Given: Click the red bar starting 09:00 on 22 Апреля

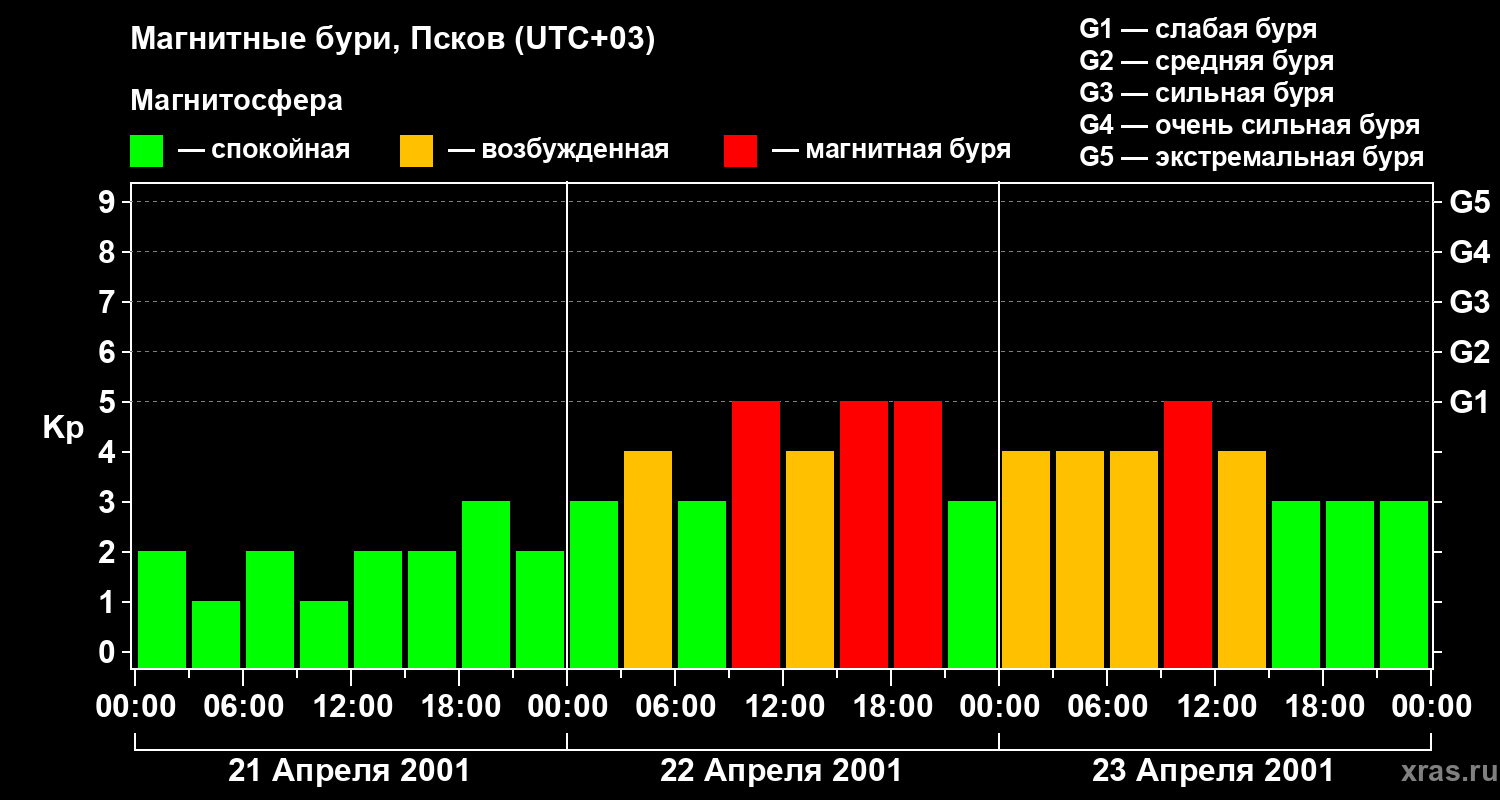Looking at the screenshot, I should click(x=756, y=534).
